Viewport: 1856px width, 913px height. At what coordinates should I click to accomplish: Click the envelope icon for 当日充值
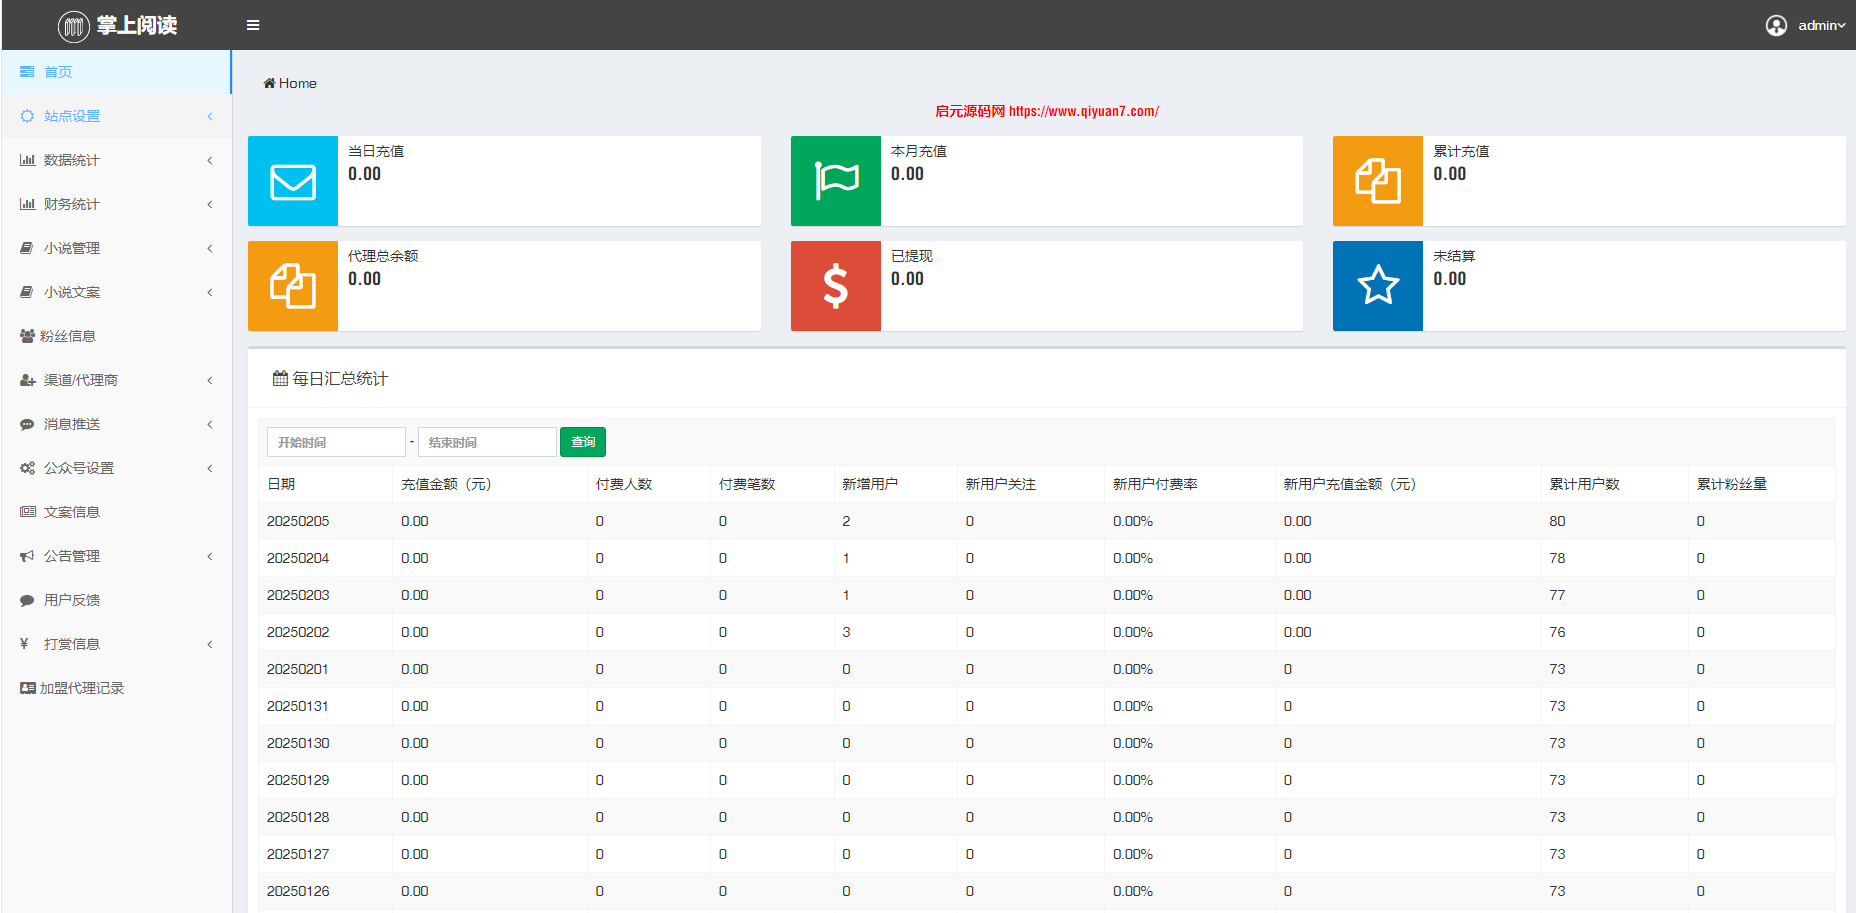(x=293, y=182)
